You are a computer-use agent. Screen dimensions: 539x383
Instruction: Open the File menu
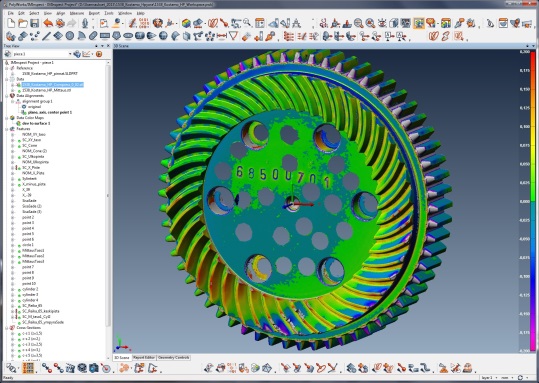point(11,13)
